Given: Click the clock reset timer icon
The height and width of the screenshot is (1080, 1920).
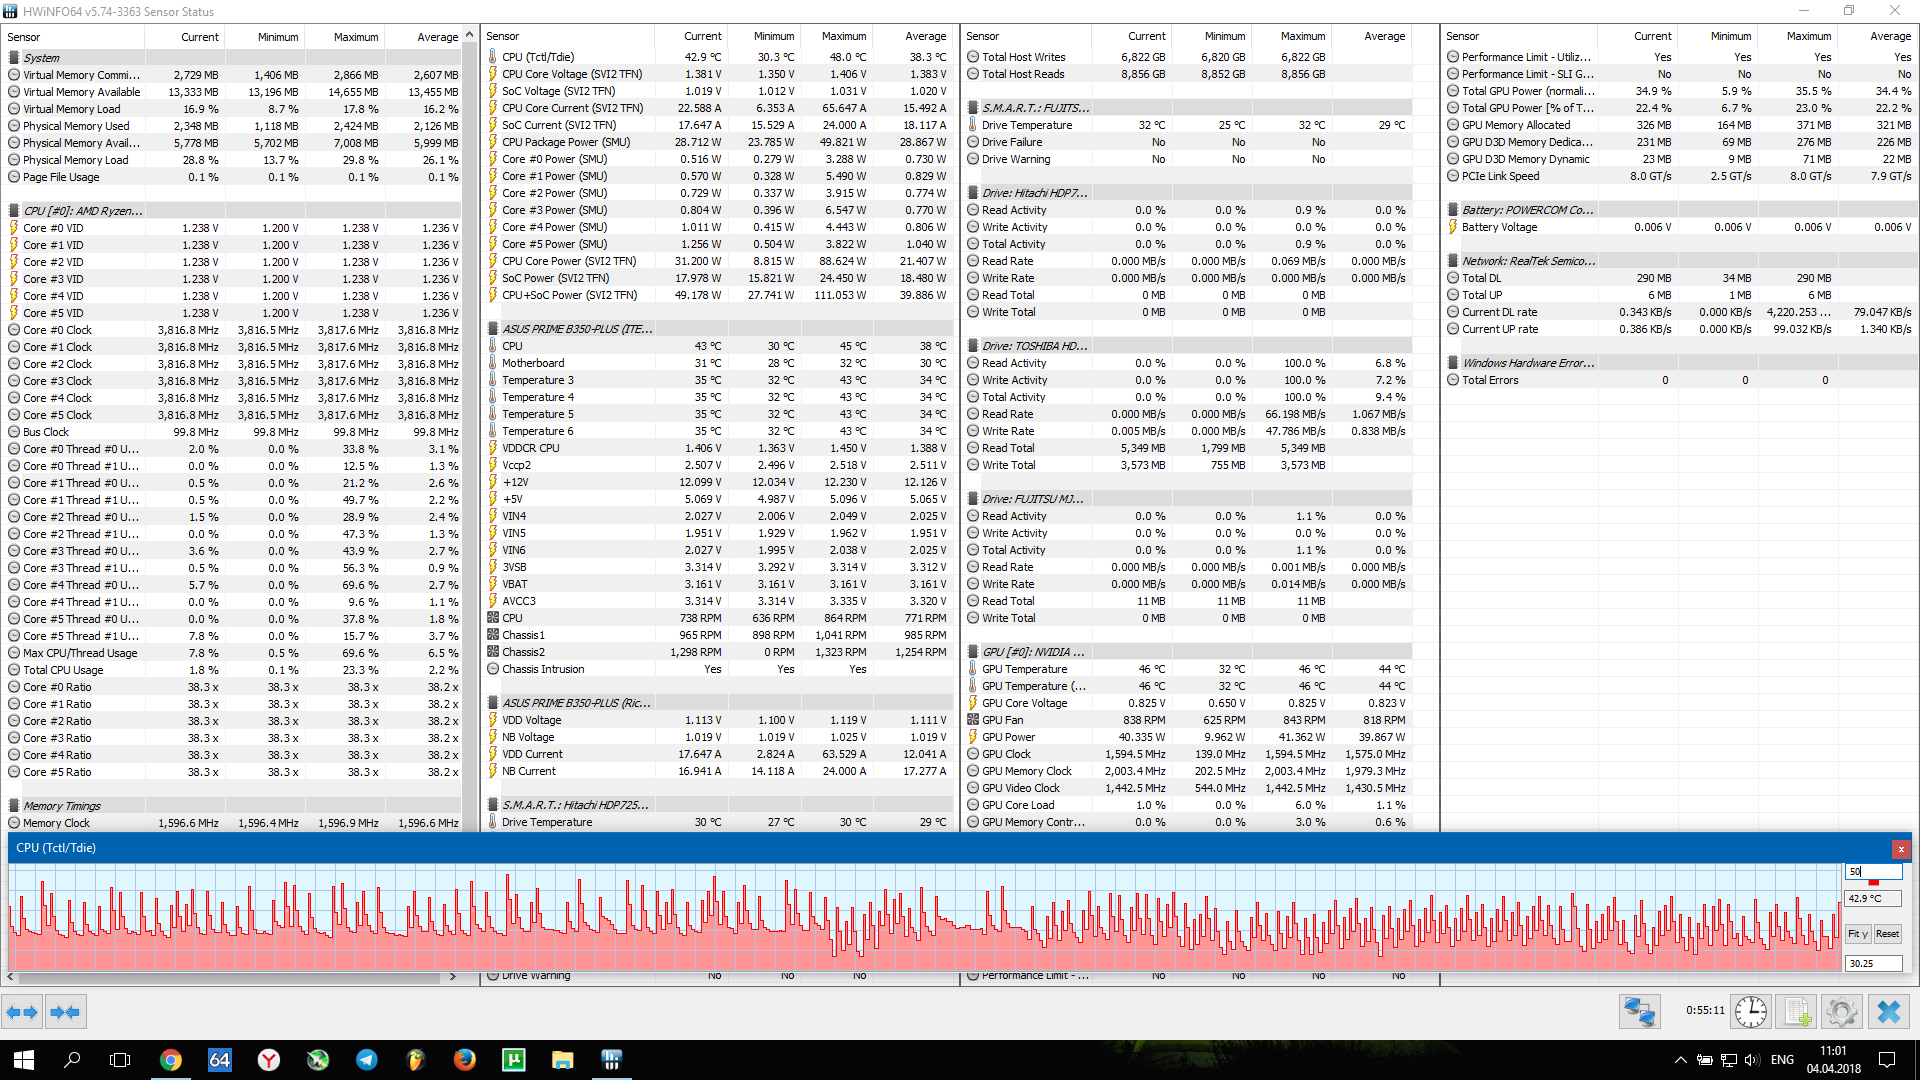Looking at the screenshot, I should (x=1750, y=1012).
